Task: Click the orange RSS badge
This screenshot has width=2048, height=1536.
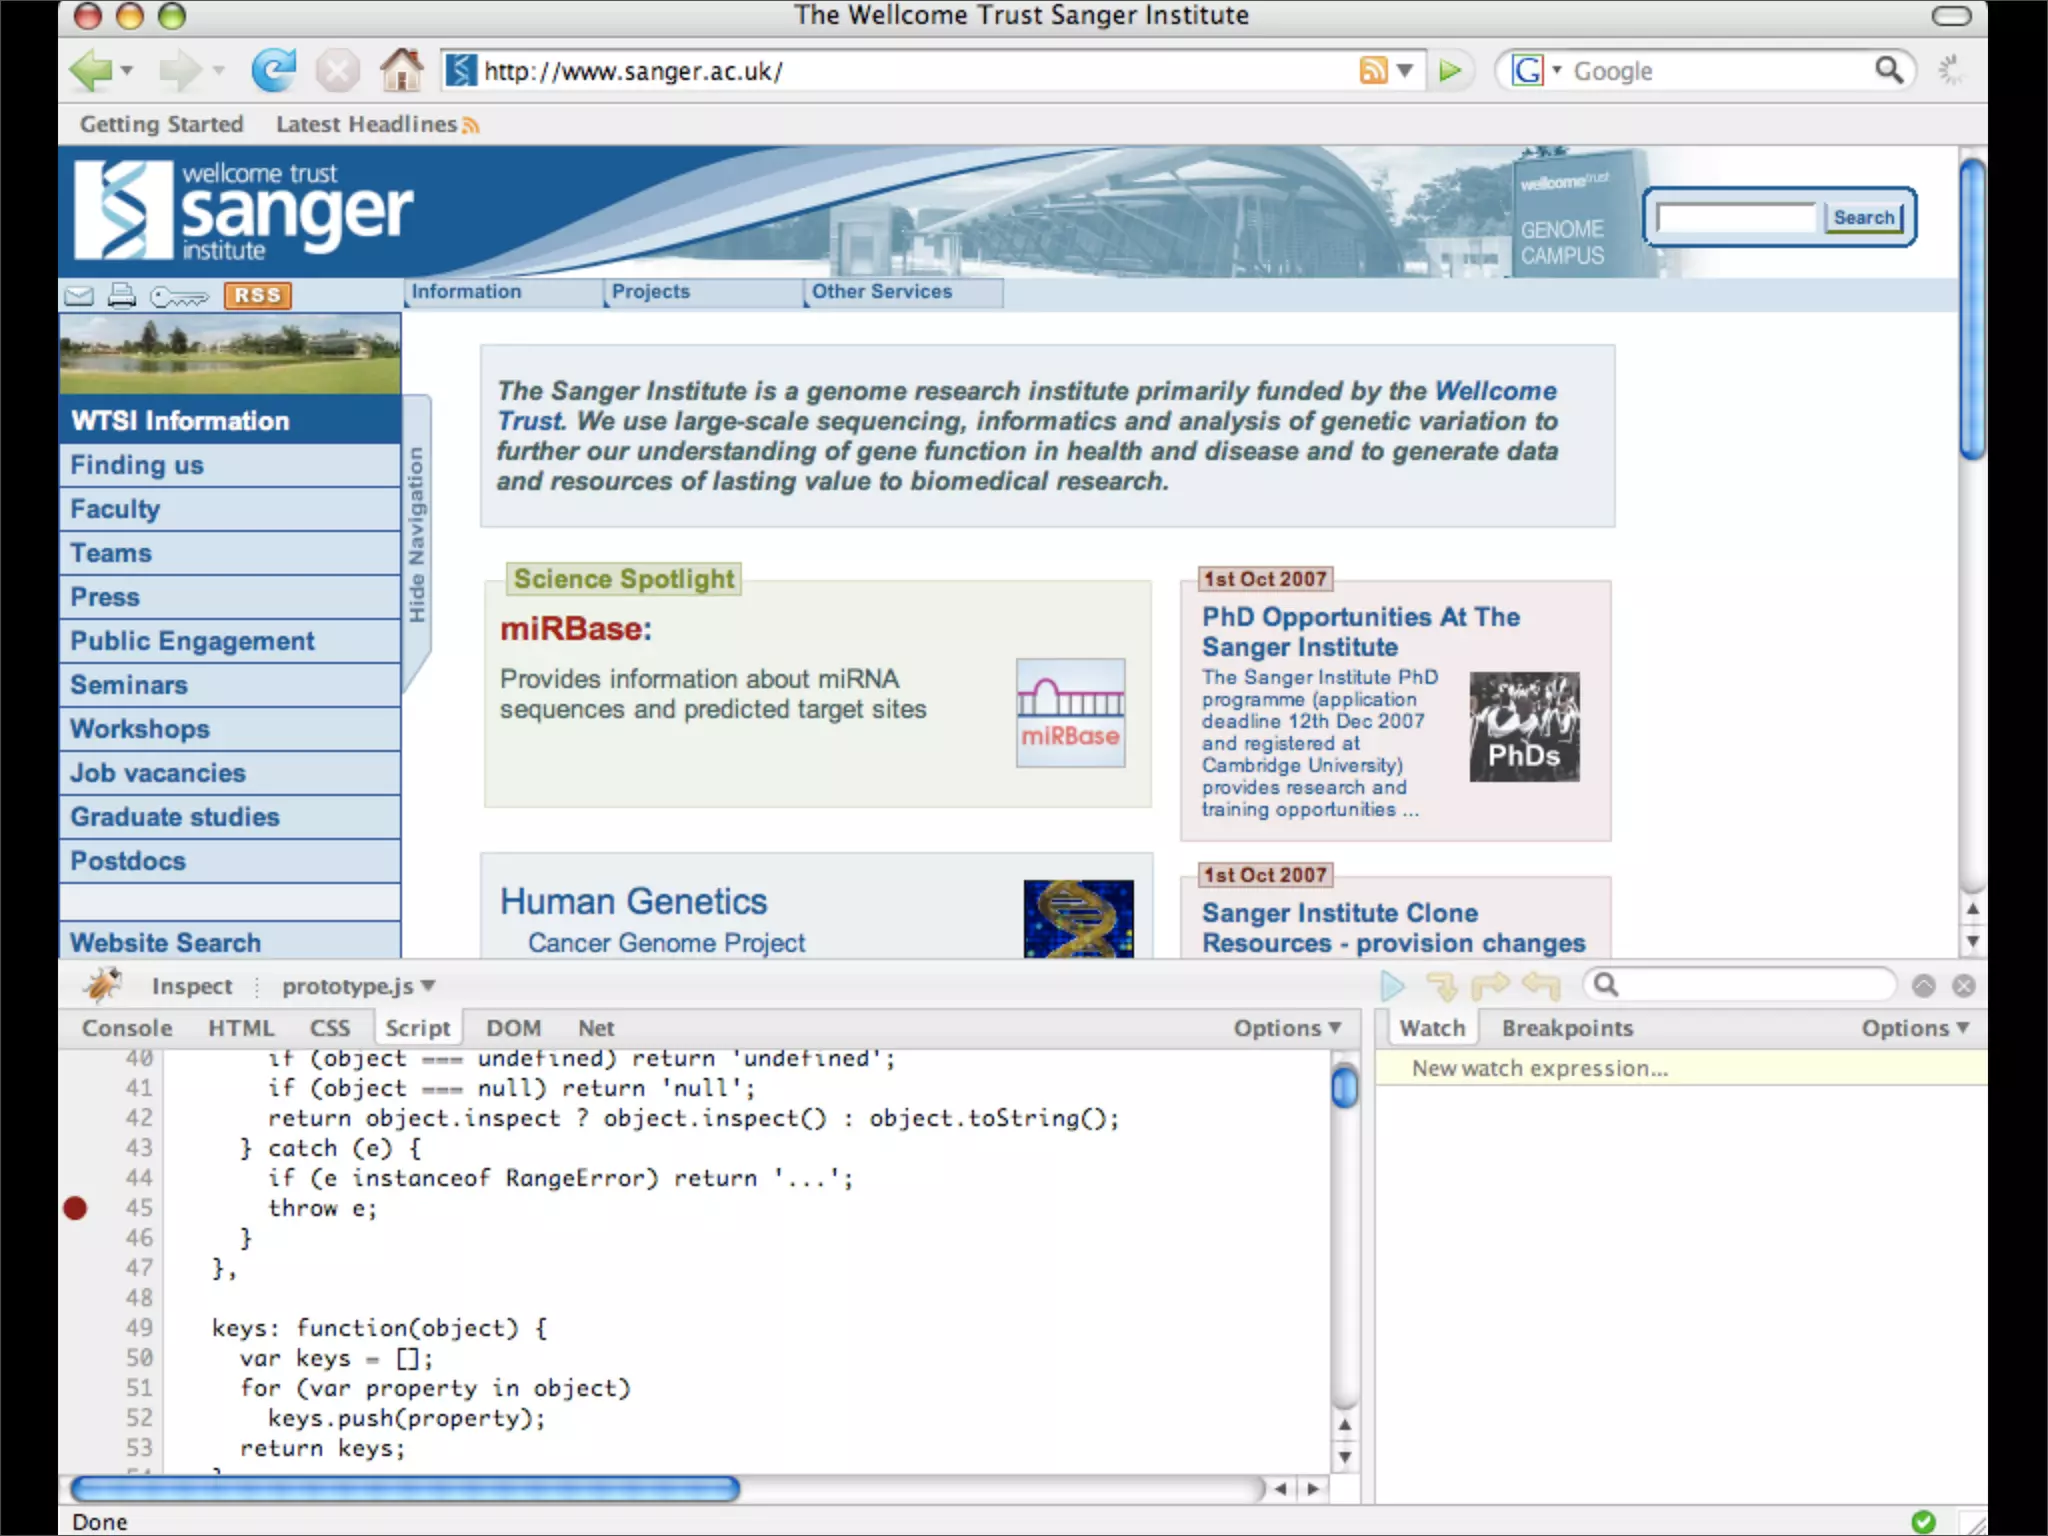Action: [x=258, y=296]
